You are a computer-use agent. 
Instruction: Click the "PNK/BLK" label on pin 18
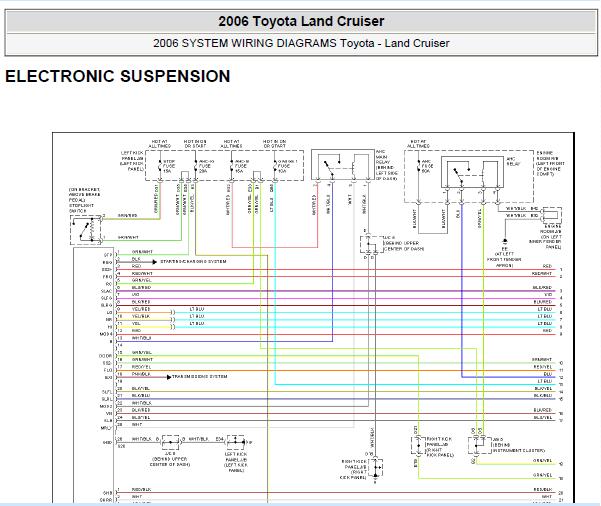click(141, 374)
